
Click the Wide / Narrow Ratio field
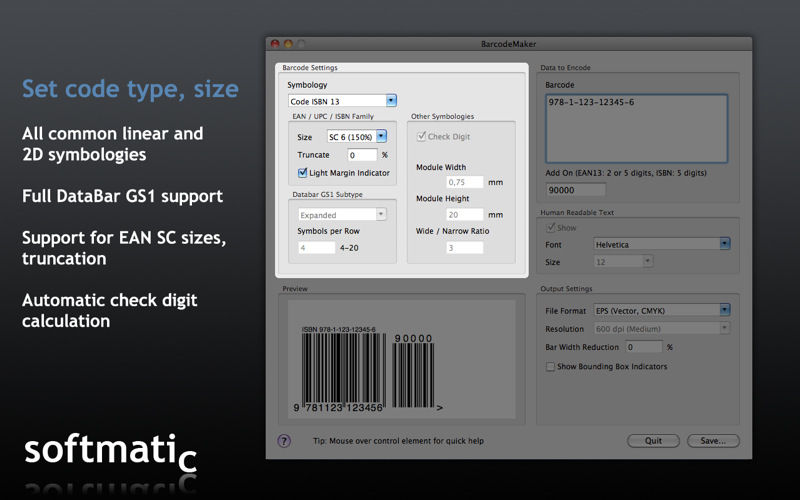(465, 248)
